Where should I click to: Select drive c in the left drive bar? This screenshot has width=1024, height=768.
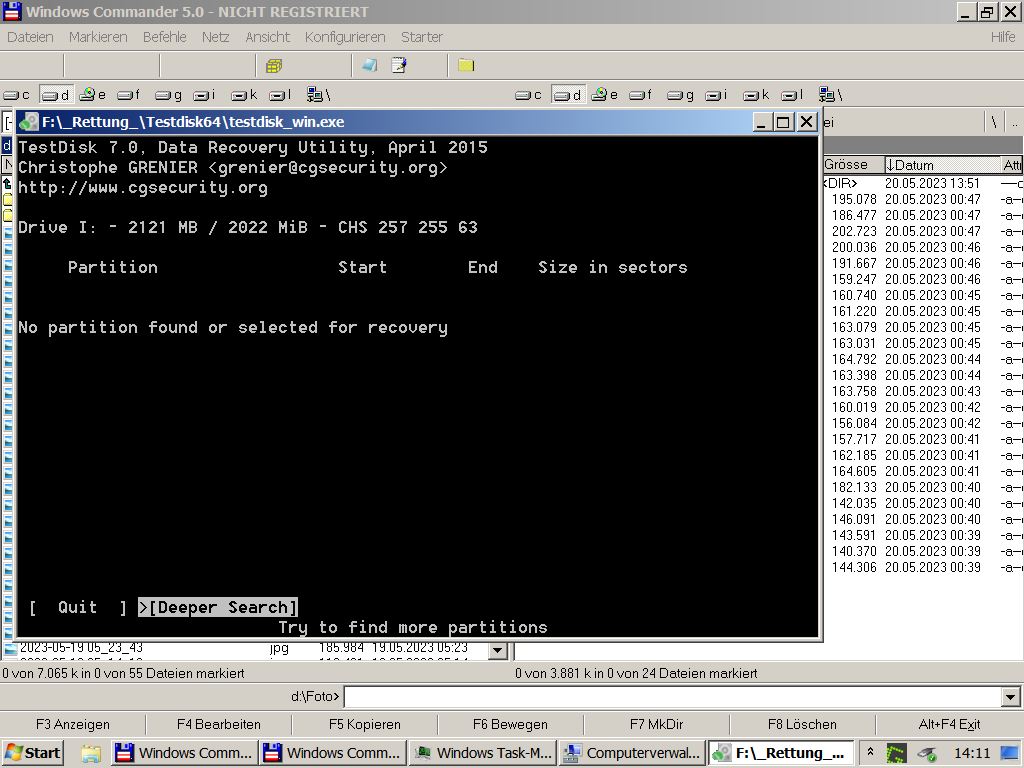point(17,95)
